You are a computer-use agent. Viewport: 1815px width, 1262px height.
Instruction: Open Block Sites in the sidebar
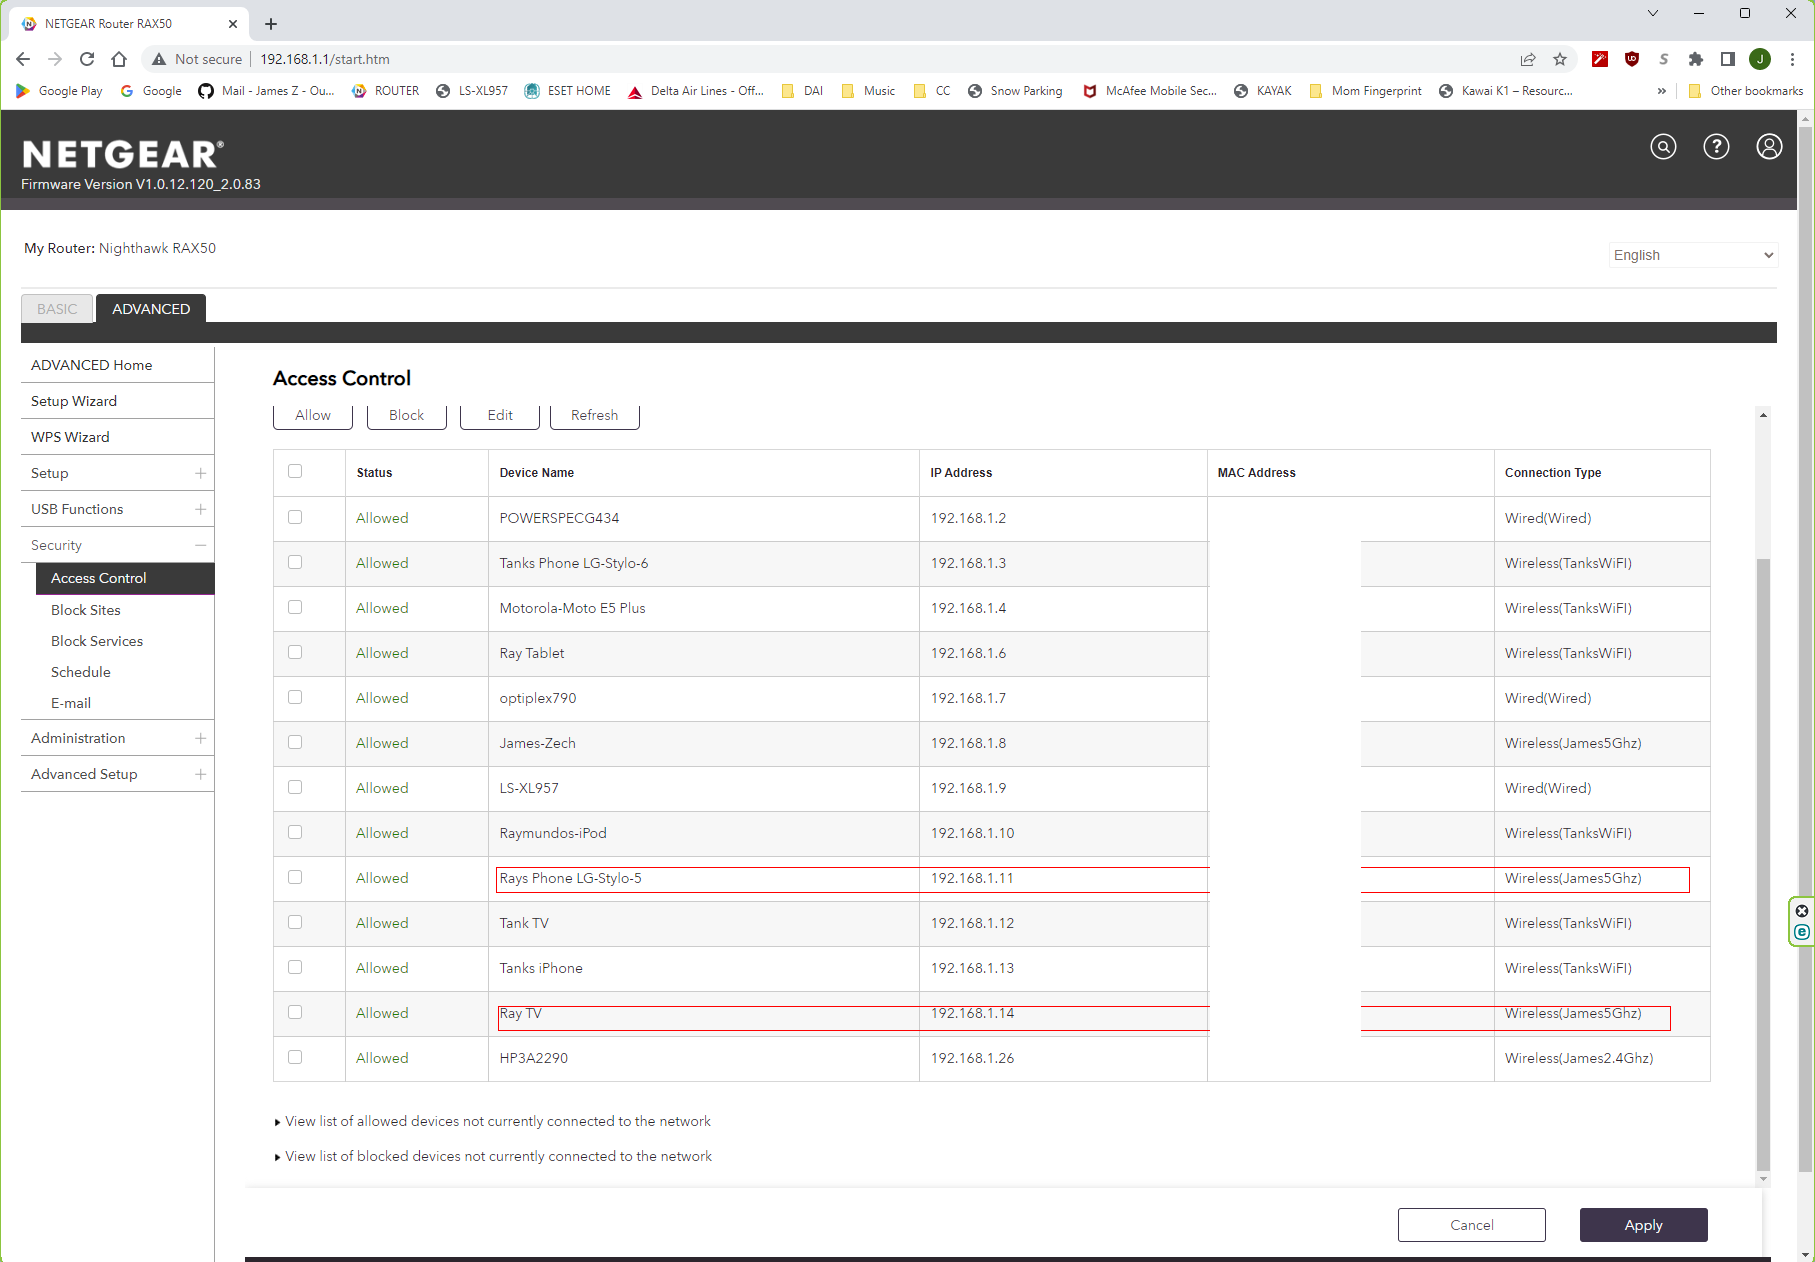[86, 610]
